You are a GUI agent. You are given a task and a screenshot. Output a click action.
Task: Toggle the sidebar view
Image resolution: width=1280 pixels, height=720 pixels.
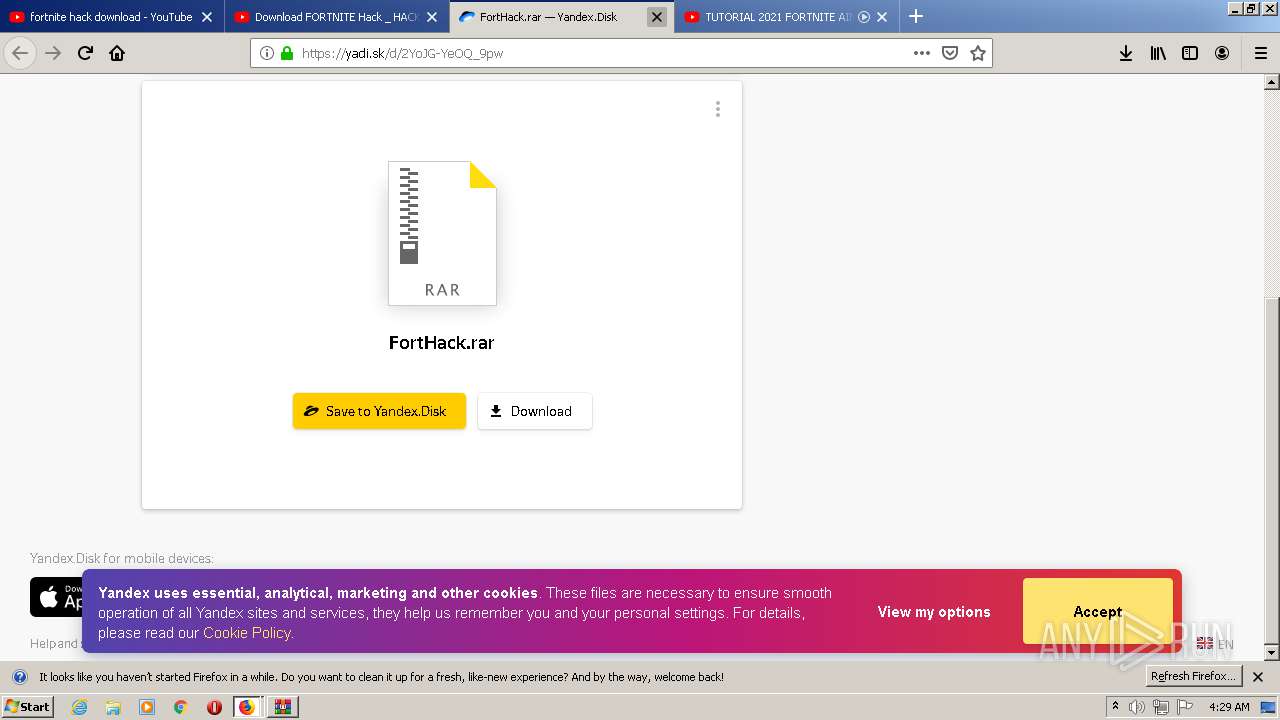click(x=1190, y=53)
